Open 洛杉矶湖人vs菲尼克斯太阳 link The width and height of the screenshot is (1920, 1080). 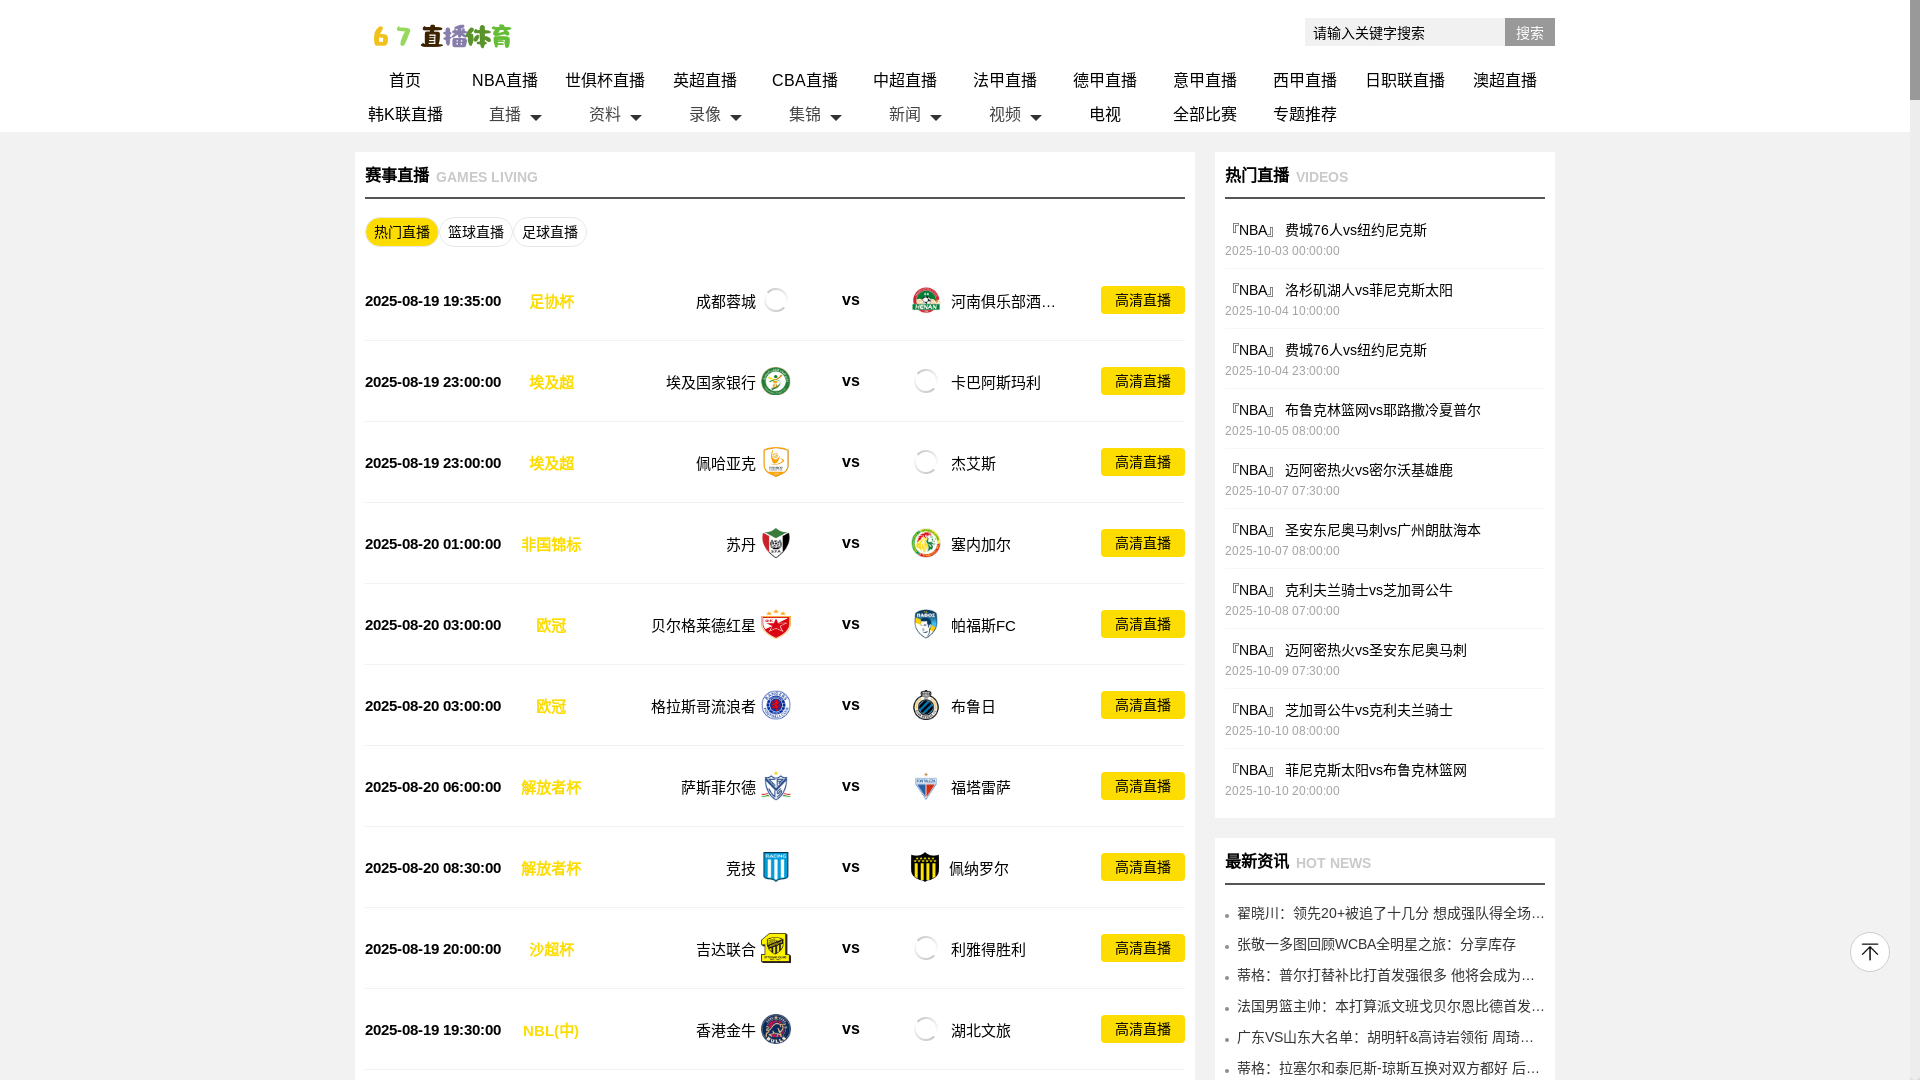1368,290
